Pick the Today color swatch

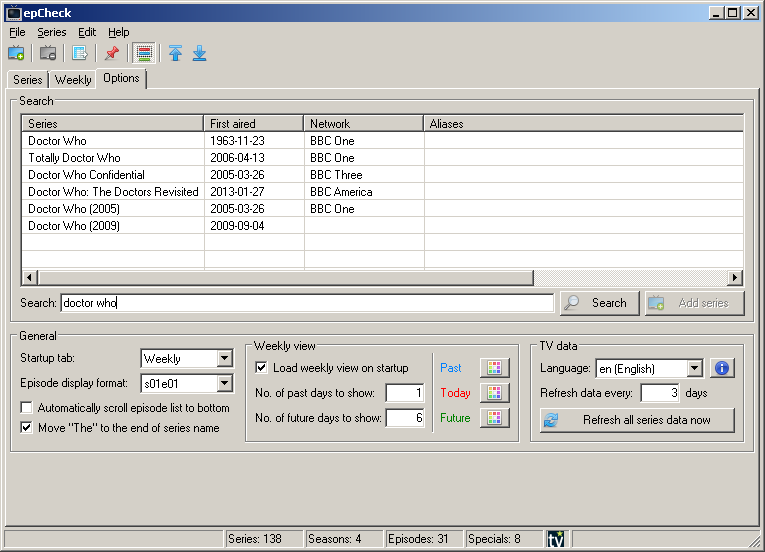click(495, 393)
